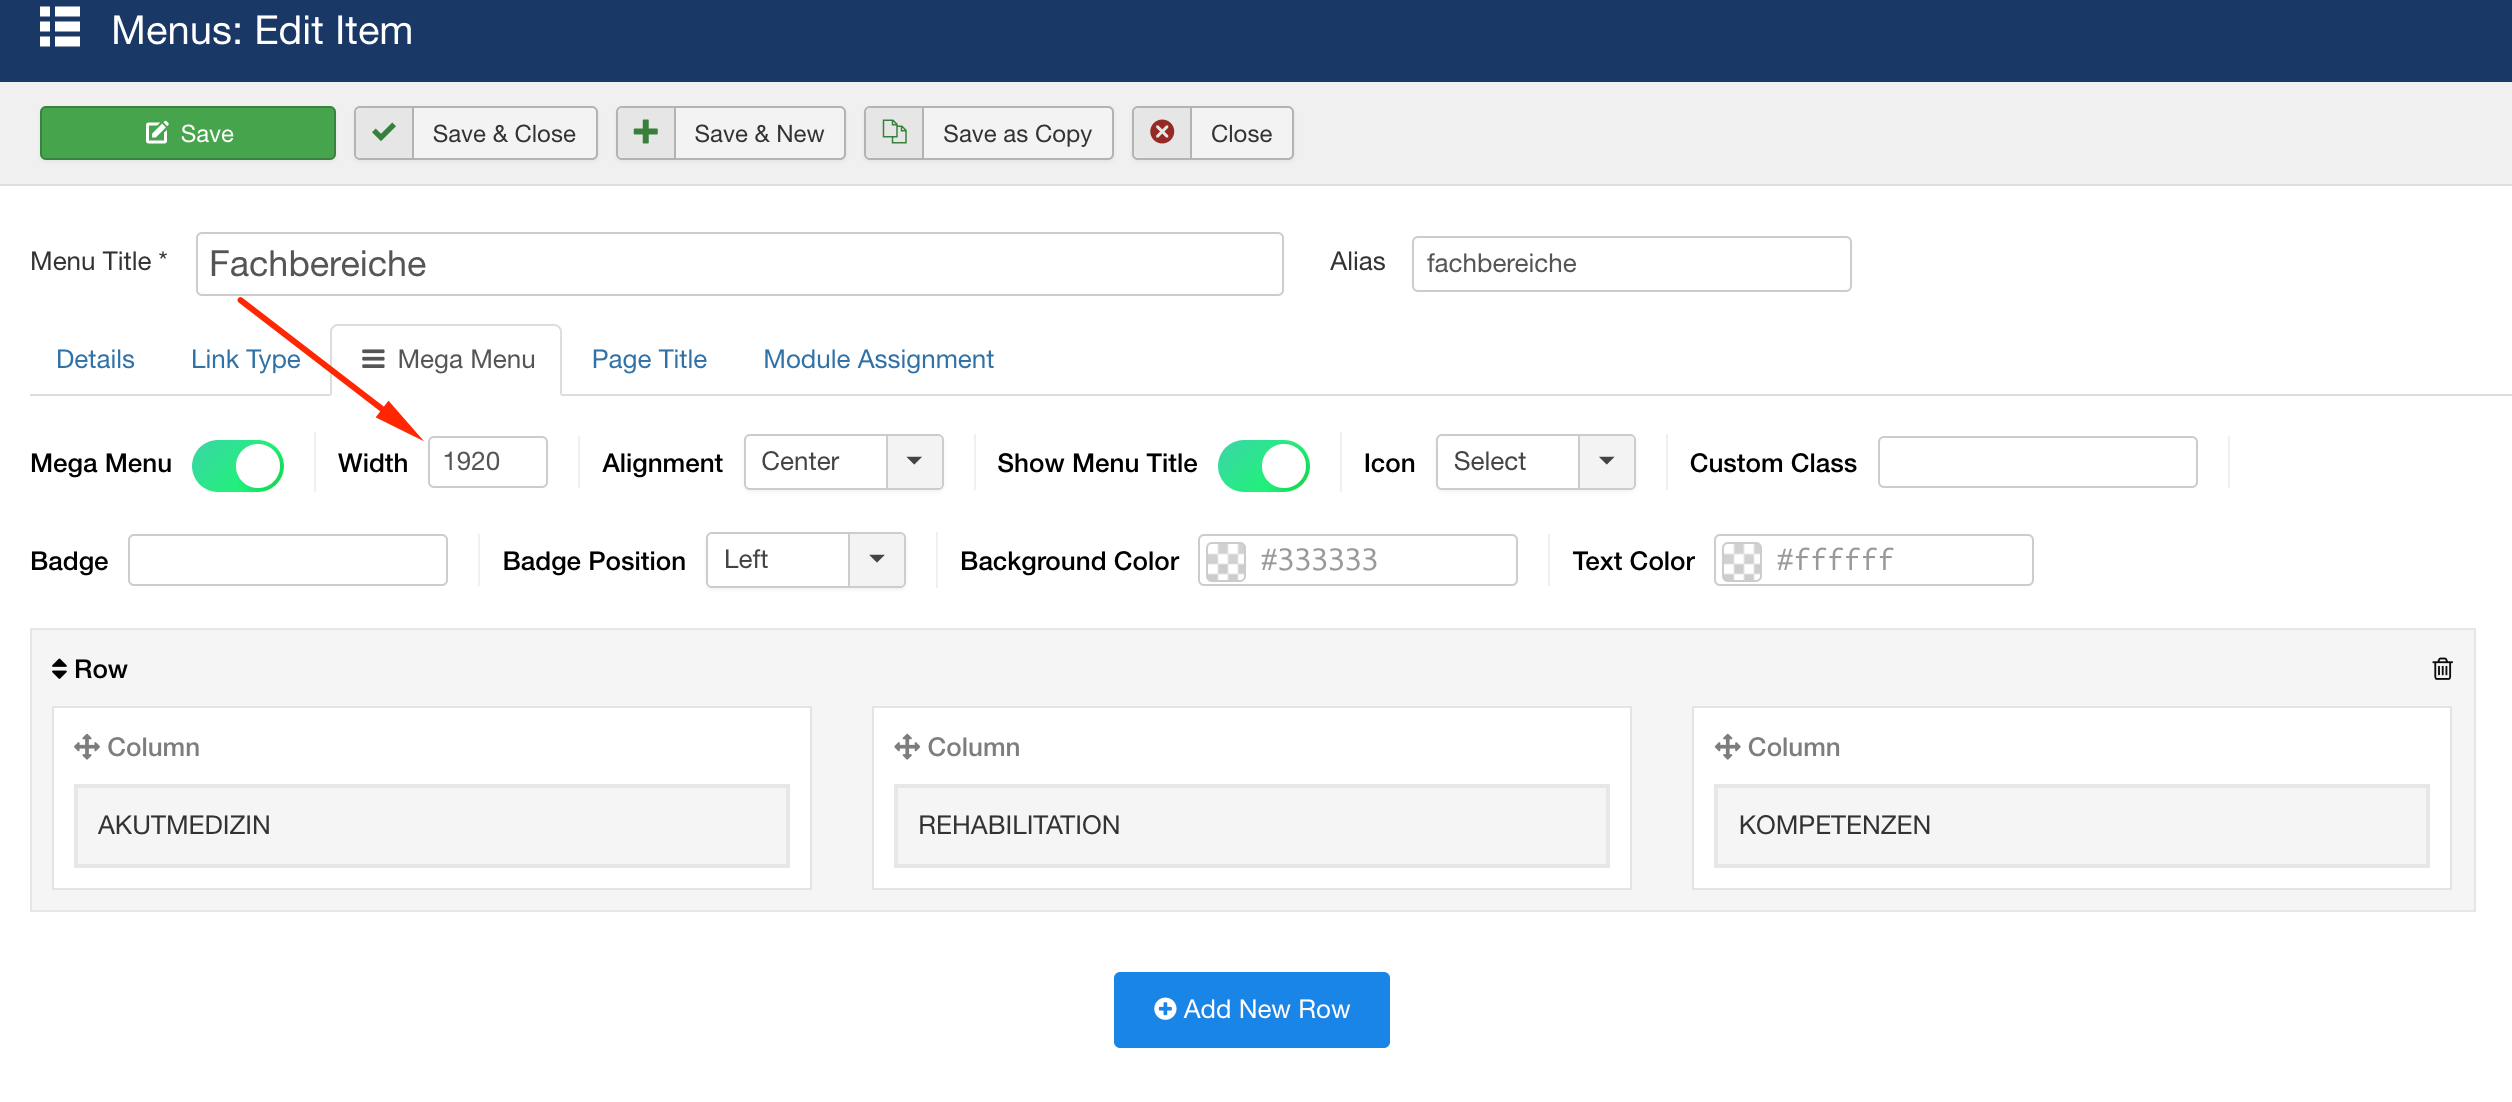Image resolution: width=2512 pixels, height=1102 pixels.
Task: Disable the Mega Menu toggle
Action: click(x=238, y=465)
